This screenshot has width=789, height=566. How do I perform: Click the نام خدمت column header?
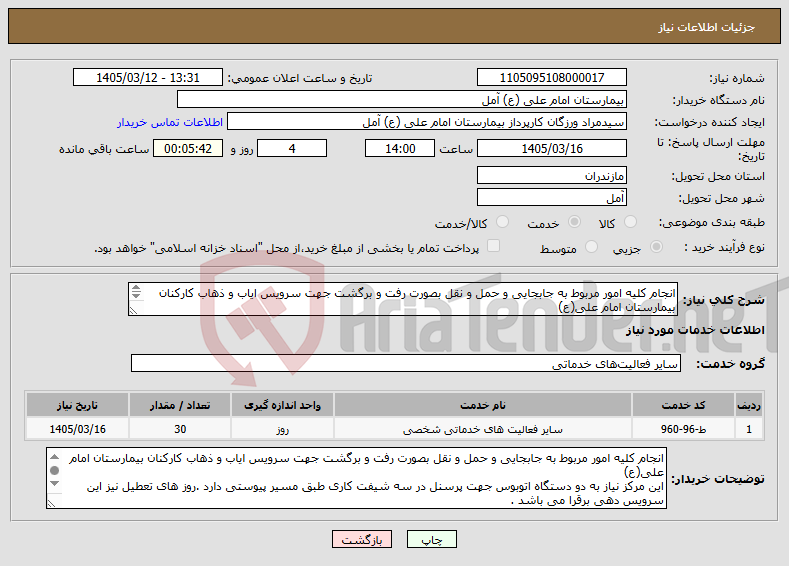pyautogui.click(x=483, y=405)
